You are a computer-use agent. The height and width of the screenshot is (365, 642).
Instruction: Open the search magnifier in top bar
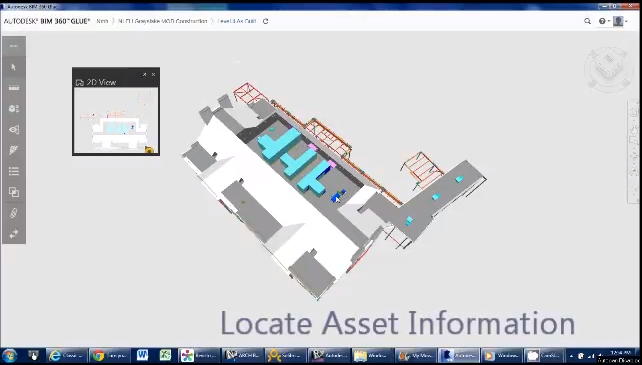588,21
